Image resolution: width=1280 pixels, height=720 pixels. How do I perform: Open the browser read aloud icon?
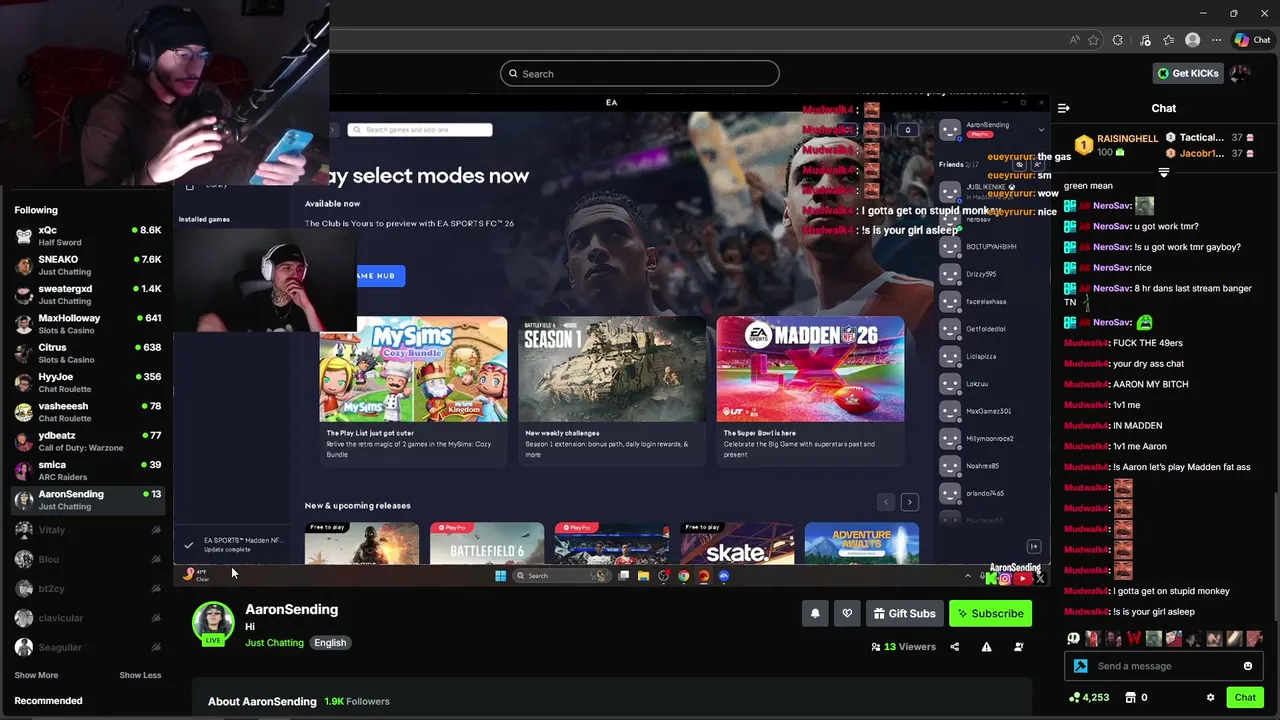[x=1075, y=40]
